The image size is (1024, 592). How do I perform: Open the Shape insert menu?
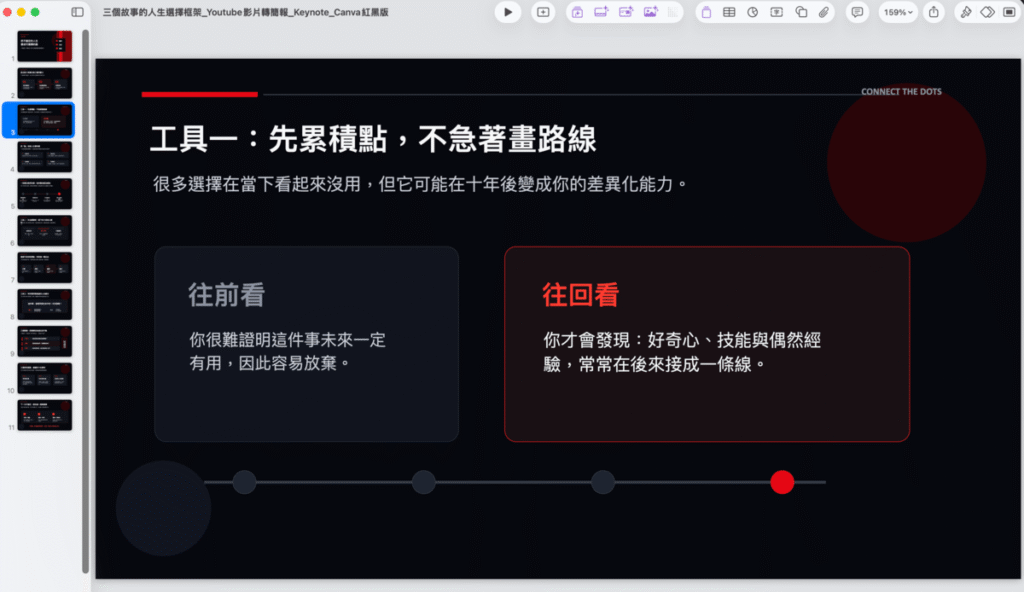click(x=801, y=12)
